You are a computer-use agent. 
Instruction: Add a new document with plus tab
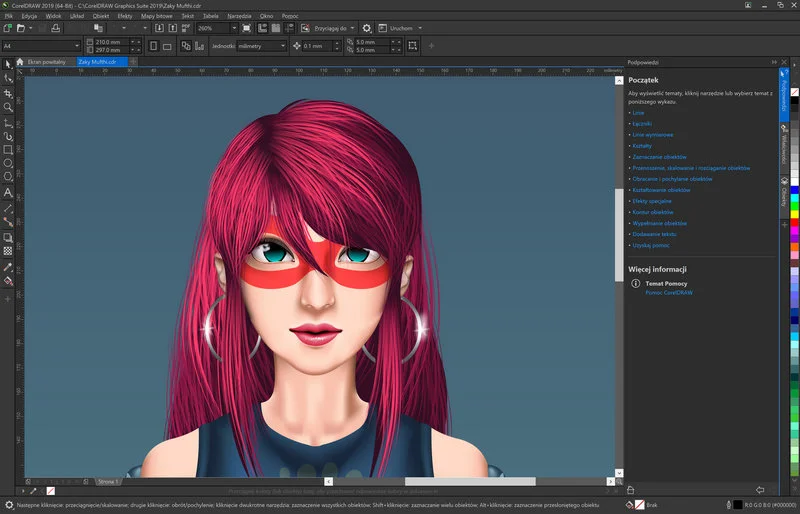[x=133, y=62]
